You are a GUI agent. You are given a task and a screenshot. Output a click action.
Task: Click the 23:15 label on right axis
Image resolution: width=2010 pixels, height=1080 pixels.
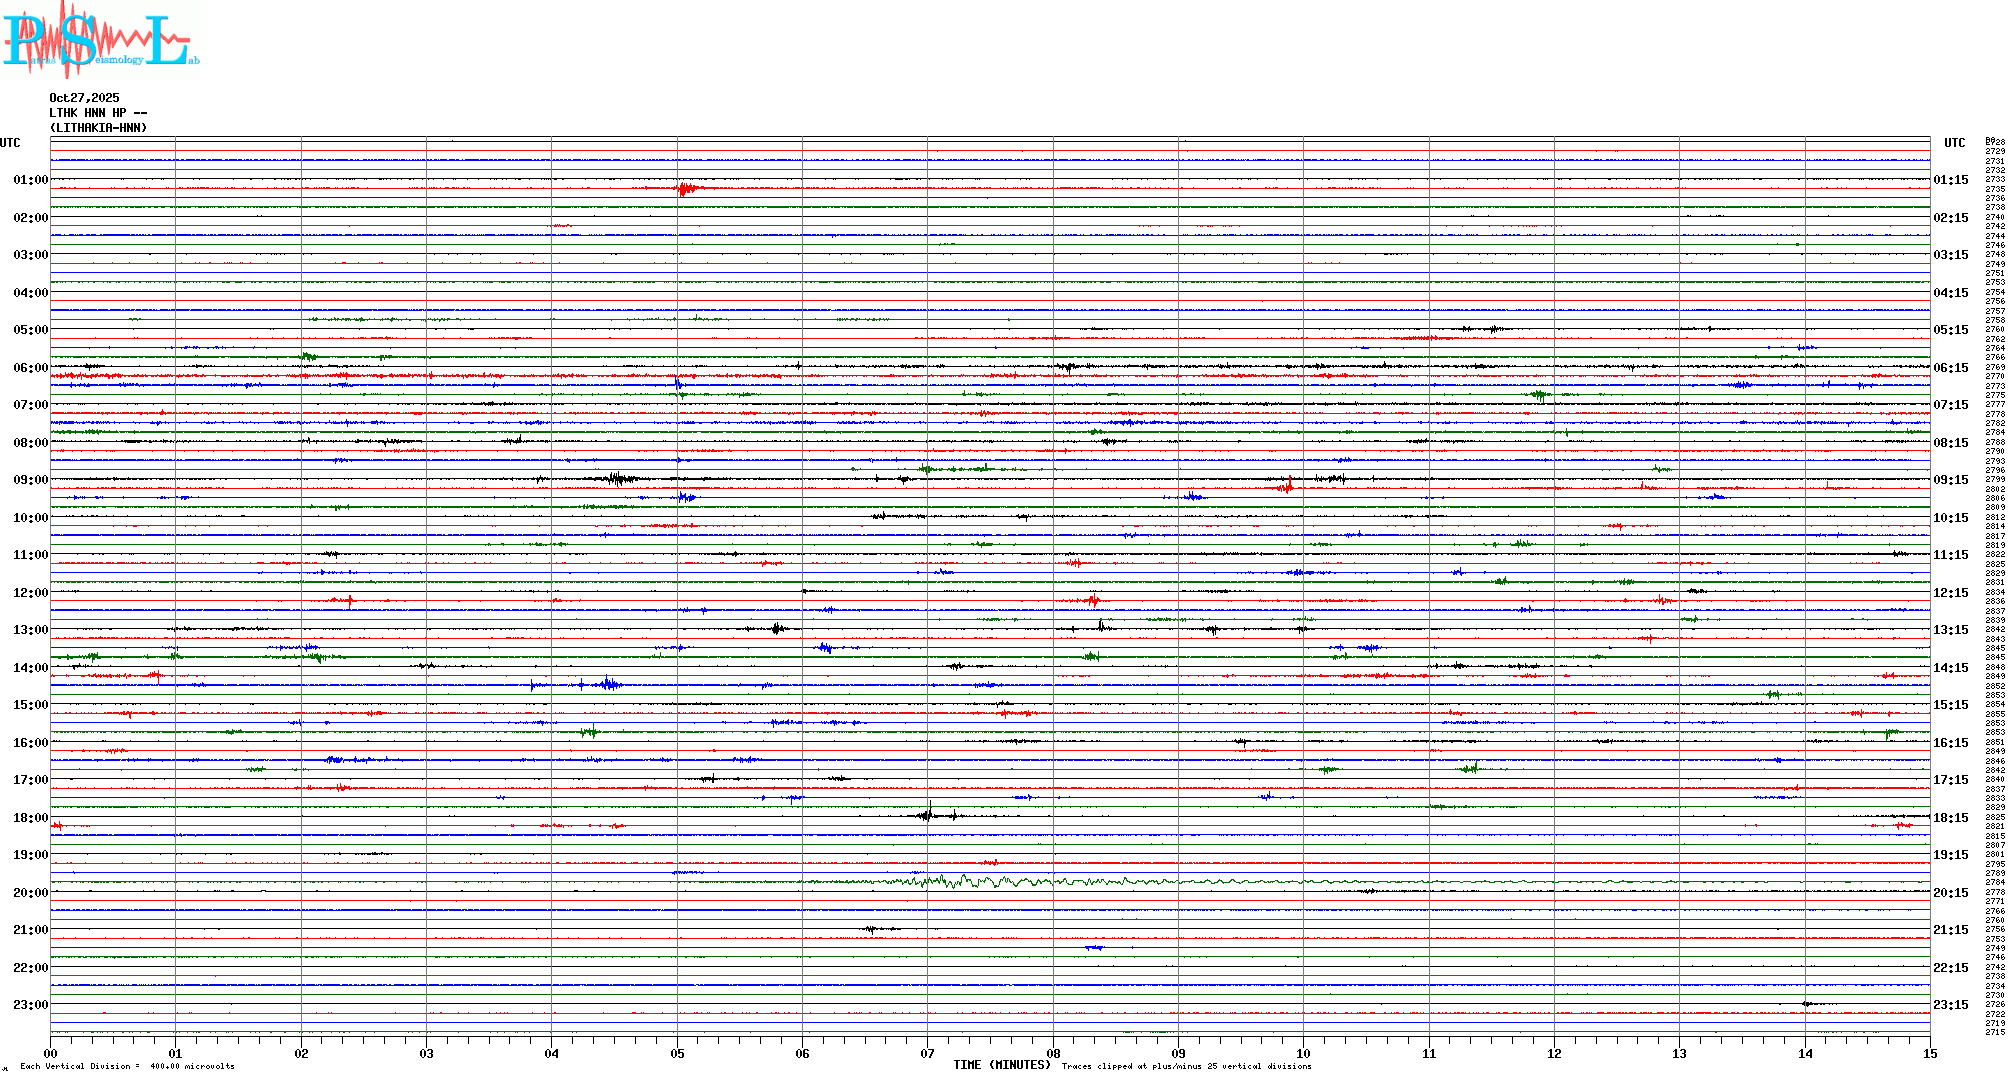coord(1950,1005)
